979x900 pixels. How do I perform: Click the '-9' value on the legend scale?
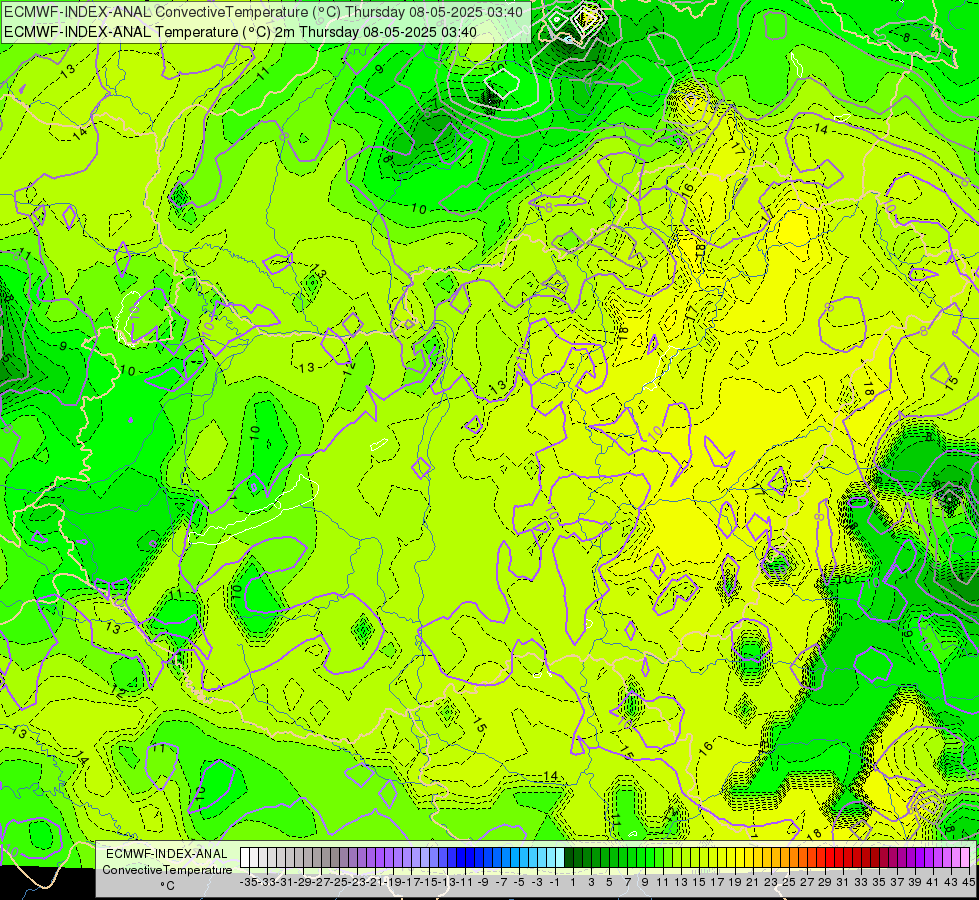pos(483,882)
